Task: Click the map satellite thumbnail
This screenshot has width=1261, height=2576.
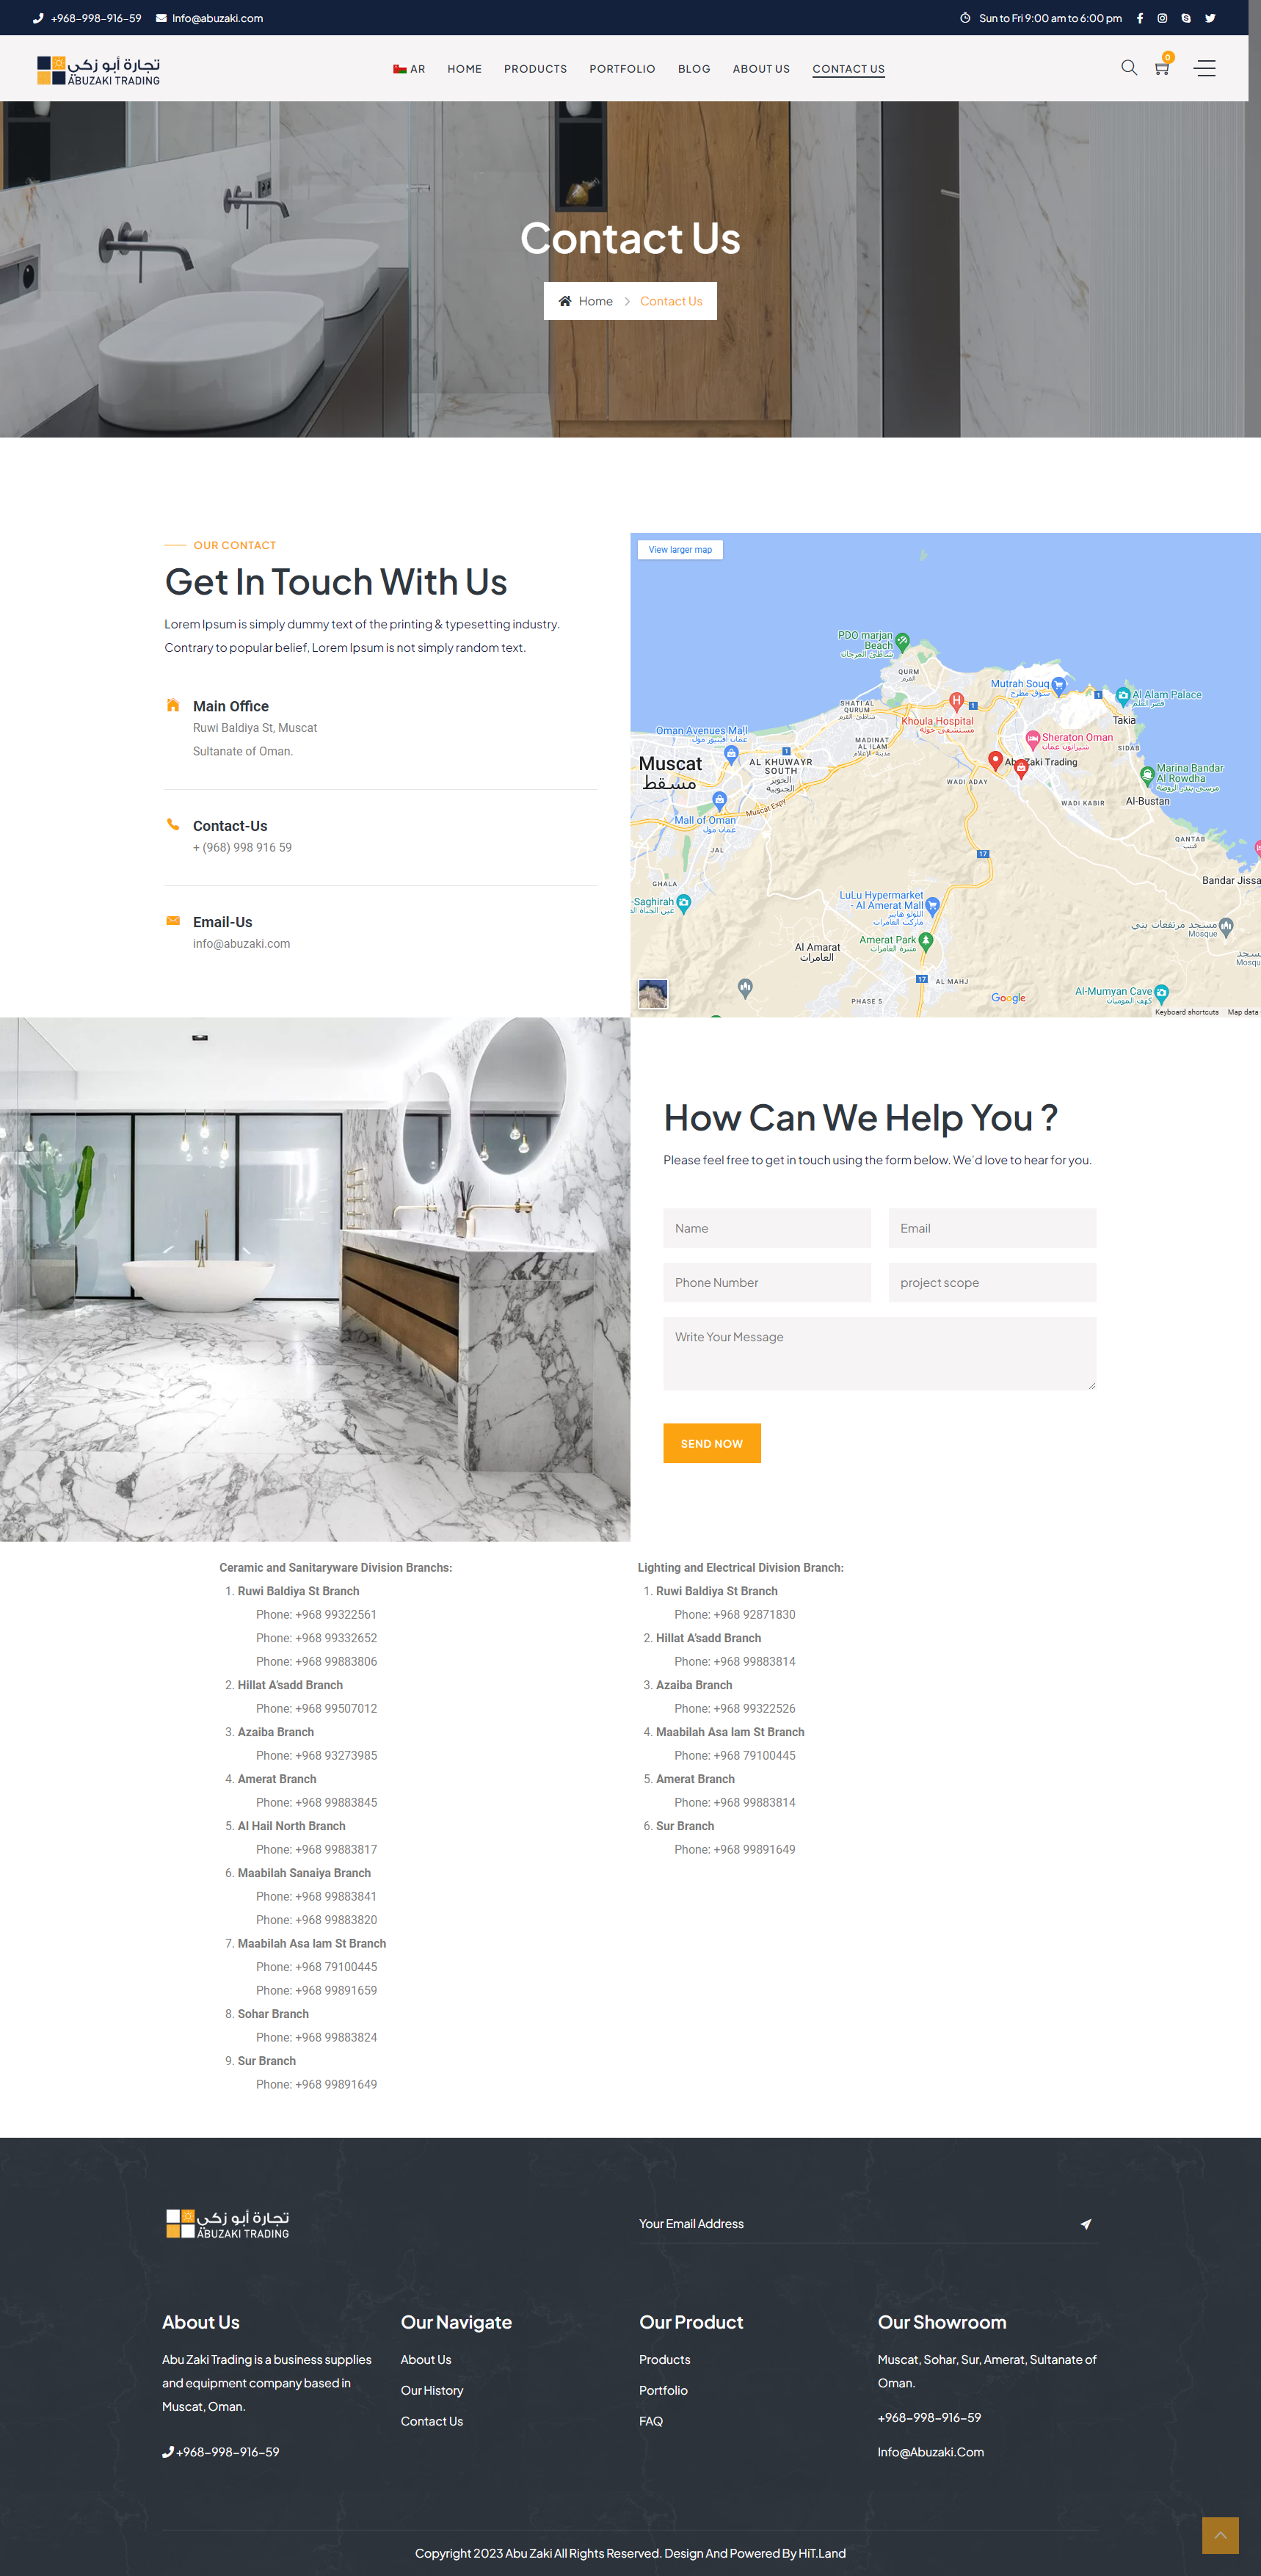Action: point(653,993)
